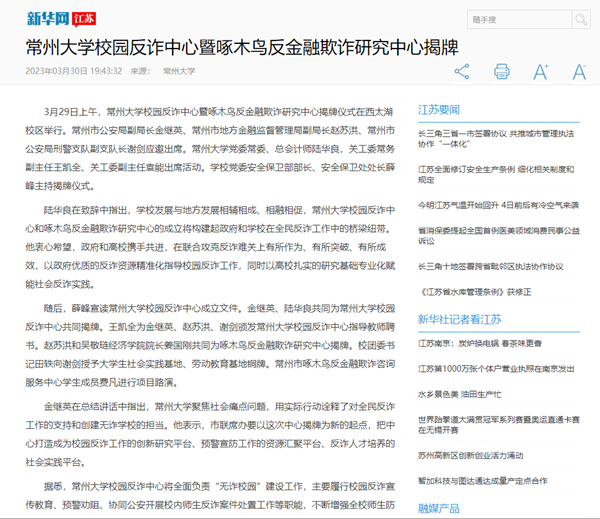This screenshot has width=600, height=519.
Task: Decrease font size with A- icon
Action: pyautogui.click(x=579, y=71)
